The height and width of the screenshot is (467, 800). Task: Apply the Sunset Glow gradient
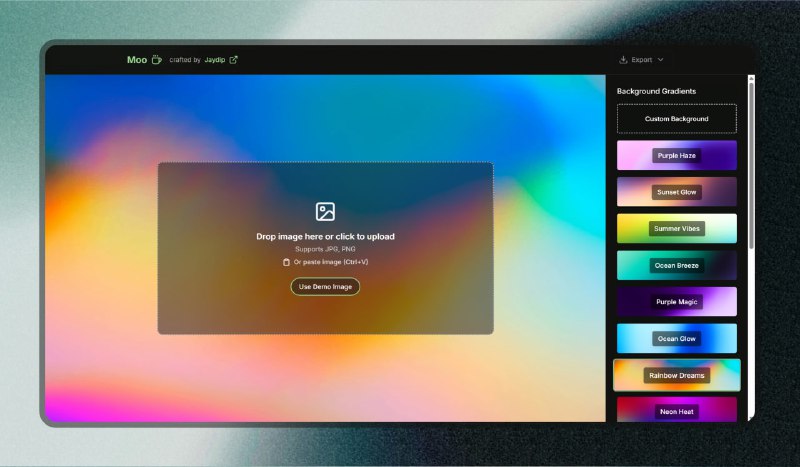676,192
